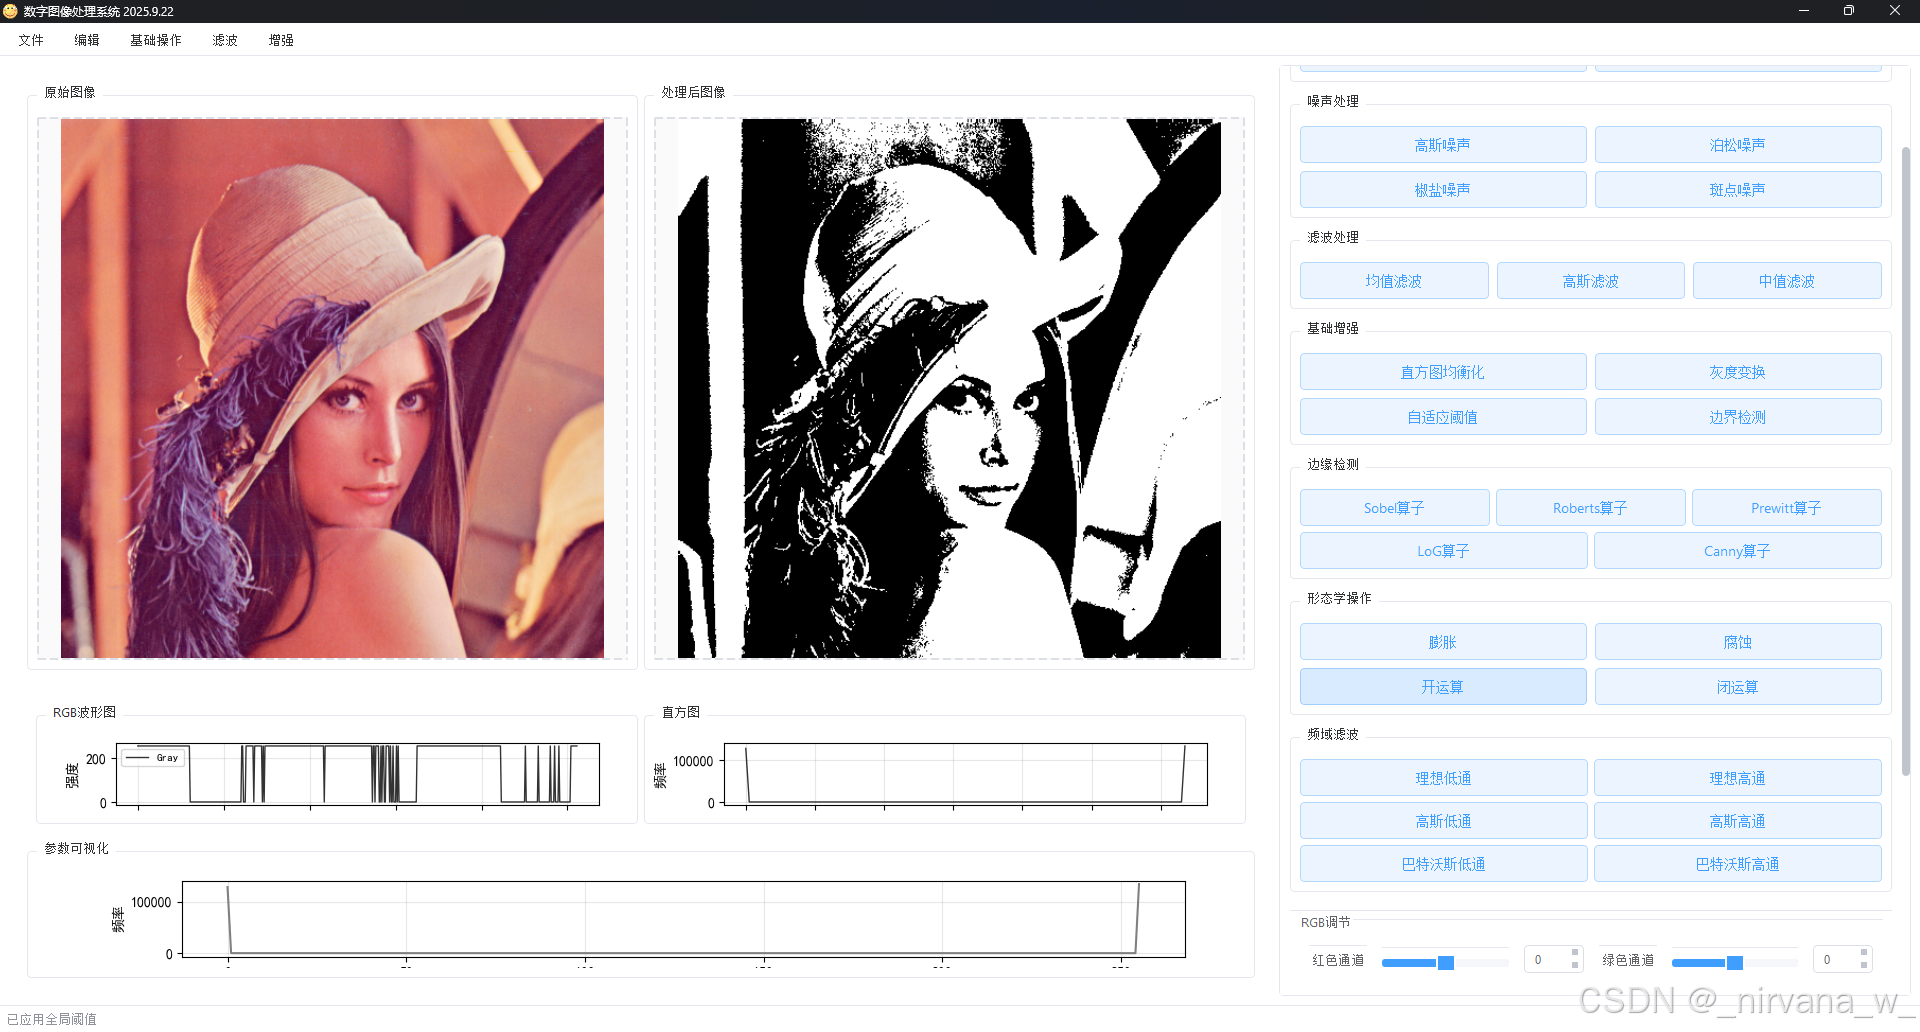
Task: Click the 理想高通 button
Action: click(x=1737, y=778)
